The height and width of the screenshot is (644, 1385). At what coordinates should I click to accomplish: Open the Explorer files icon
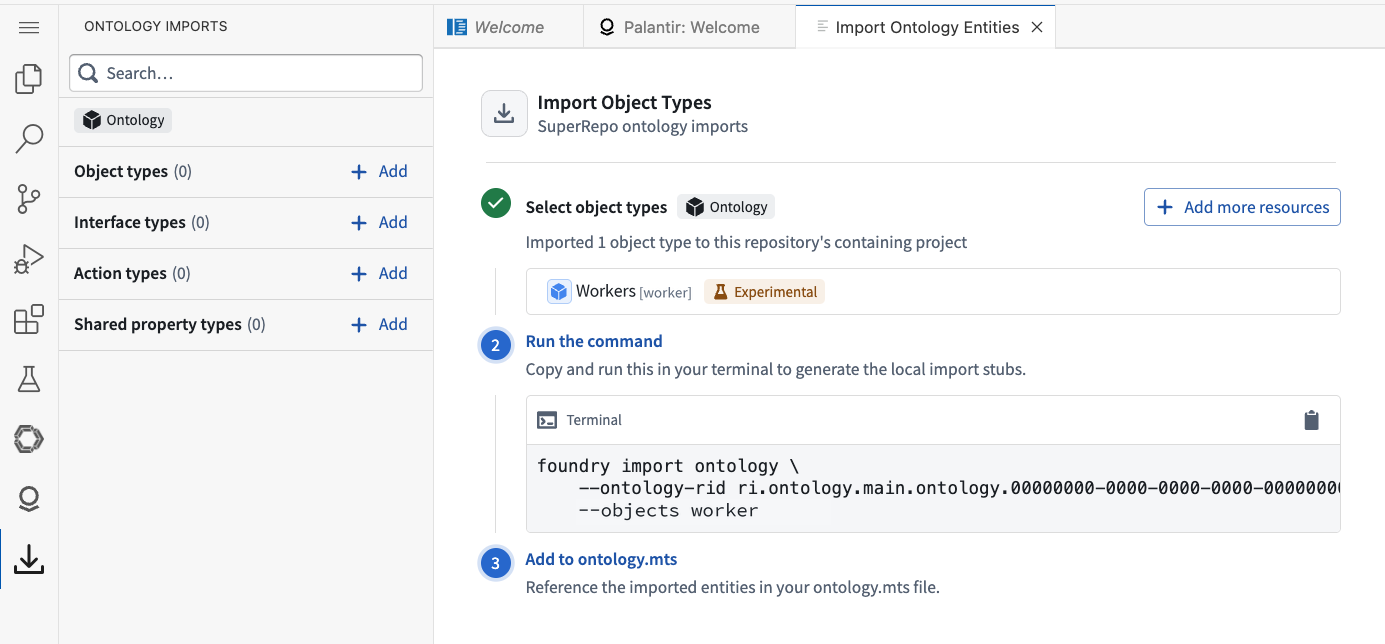(x=29, y=79)
